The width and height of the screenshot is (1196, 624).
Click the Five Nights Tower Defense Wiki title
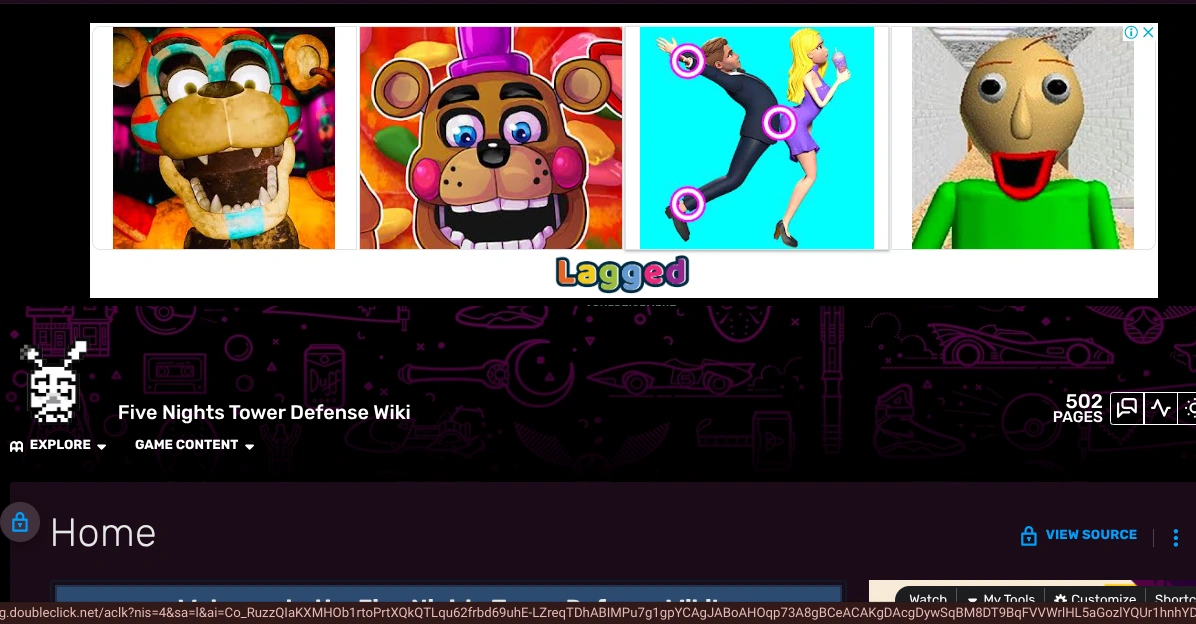tap(264, 412)
